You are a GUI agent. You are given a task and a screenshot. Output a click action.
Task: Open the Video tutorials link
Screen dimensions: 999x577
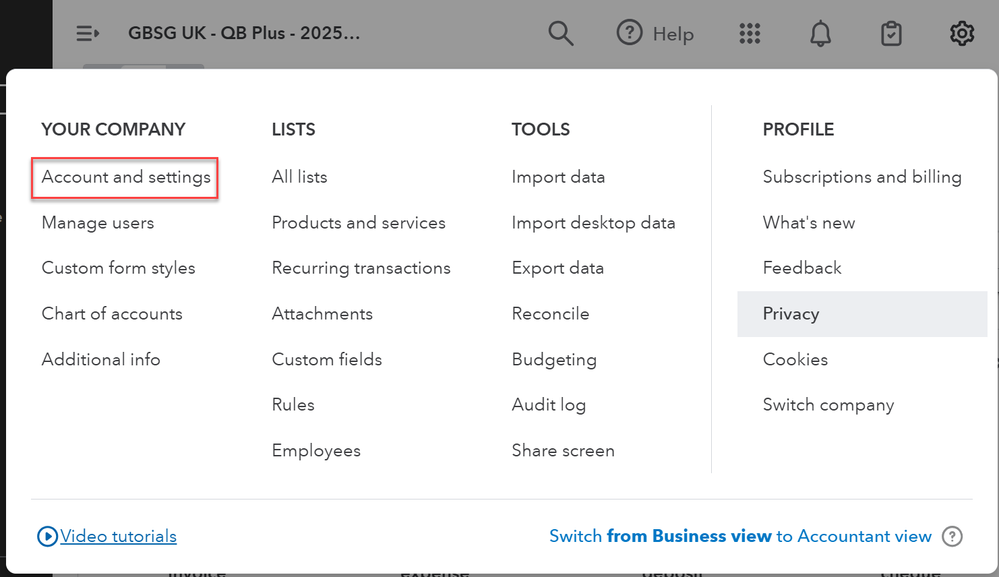119,536
